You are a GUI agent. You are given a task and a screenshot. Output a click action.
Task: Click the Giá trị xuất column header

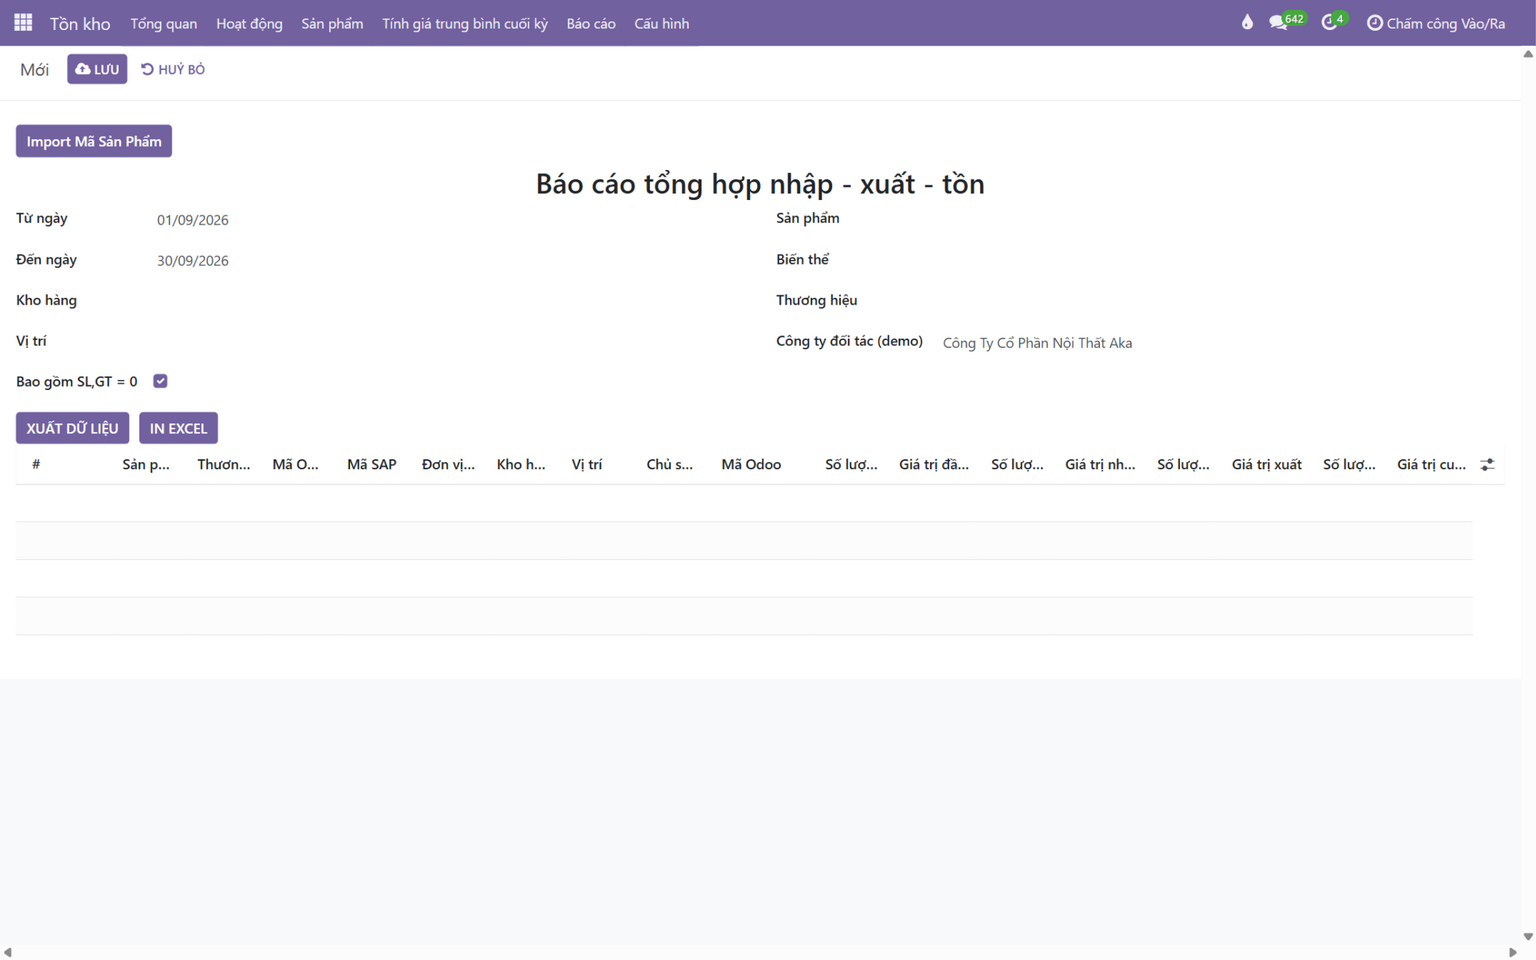click(1266, 464)
